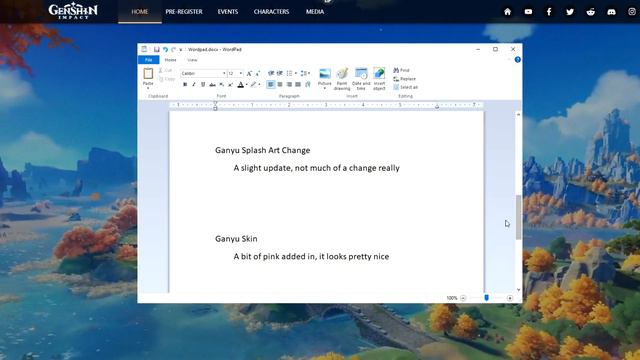The image size is (640, 360).
Task: Open the PRE-REGISTER tab on Genshin website
Action: click(184, 11)
